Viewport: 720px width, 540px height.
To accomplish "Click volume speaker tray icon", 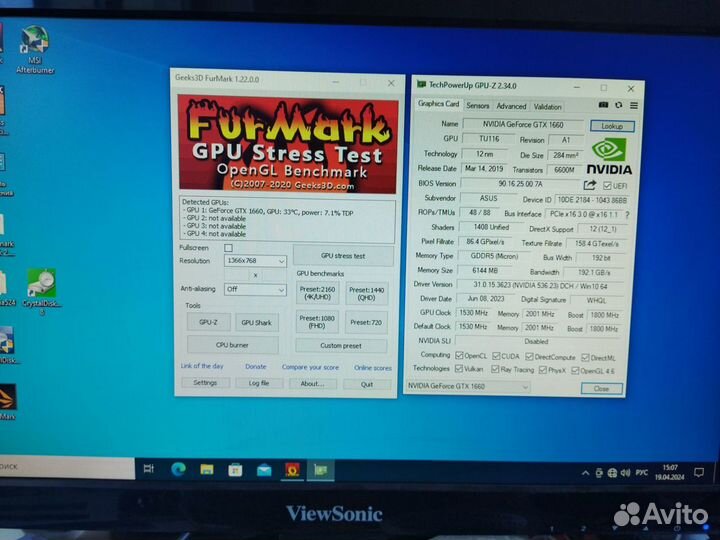I will tap(625, 473).
